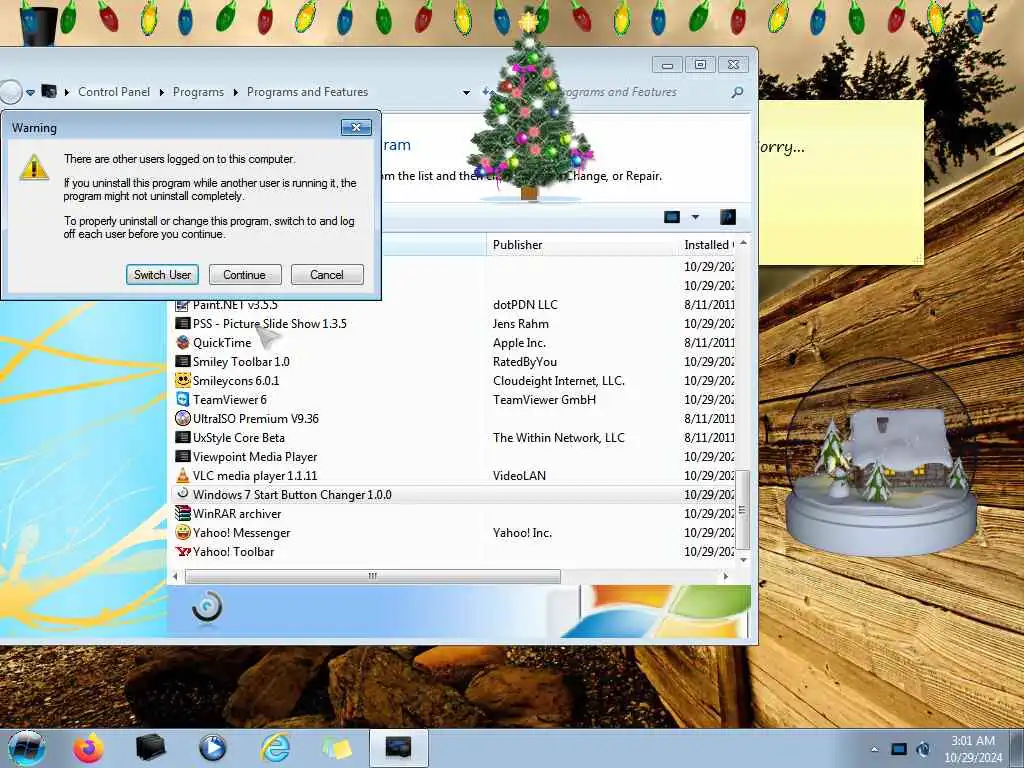The width and height of the screenshot is (1024, 768).
Task: Select the WinRAR archiver icon
Action: (x=182, y=513)
